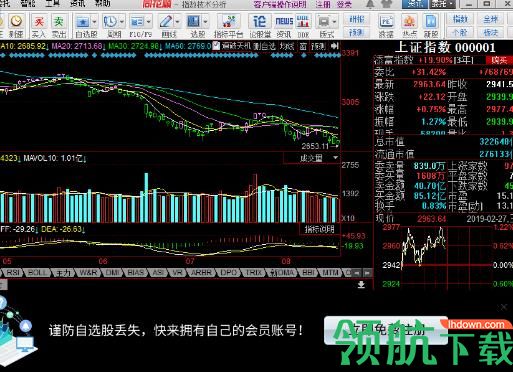
Task: Click the collapse arrow icon right of 预测
Action: click(335, 46)
